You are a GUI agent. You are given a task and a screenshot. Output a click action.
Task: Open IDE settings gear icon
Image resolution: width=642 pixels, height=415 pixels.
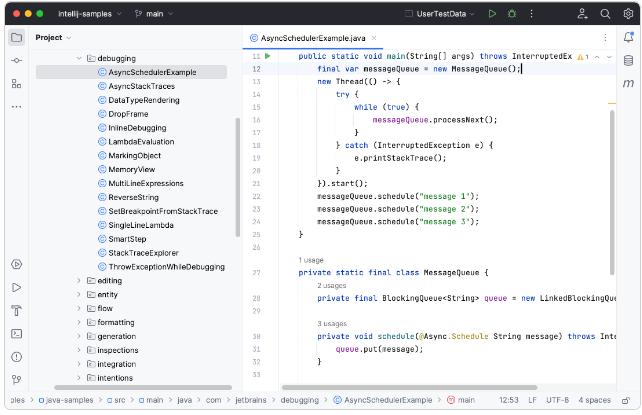628,14
